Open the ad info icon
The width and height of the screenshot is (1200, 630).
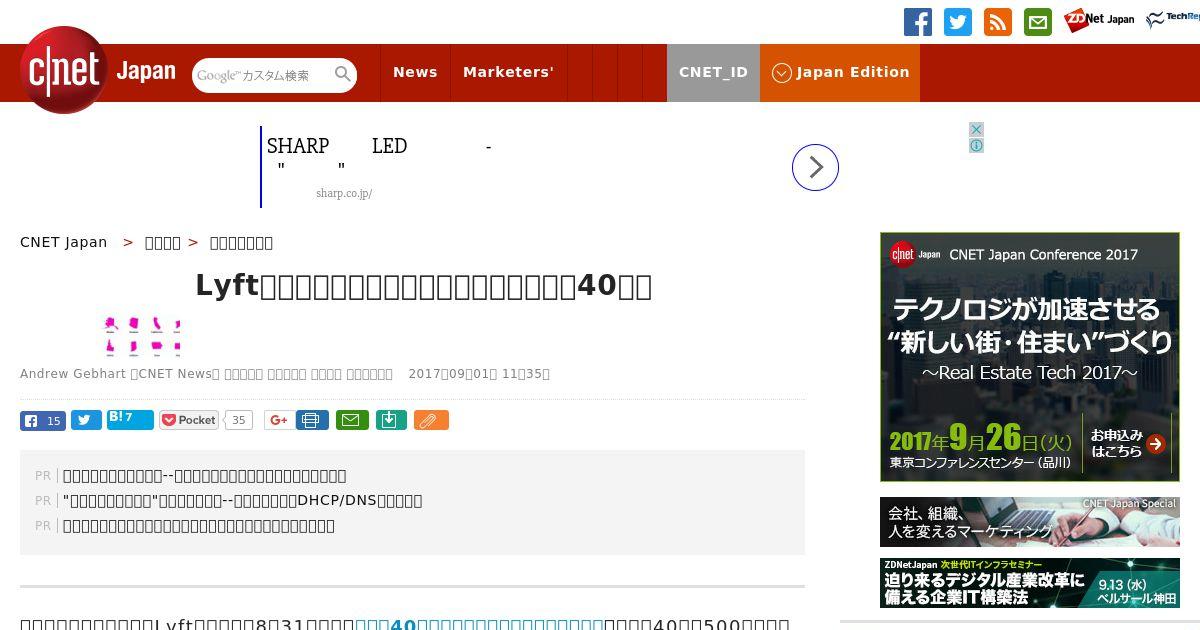coord(976,145)
